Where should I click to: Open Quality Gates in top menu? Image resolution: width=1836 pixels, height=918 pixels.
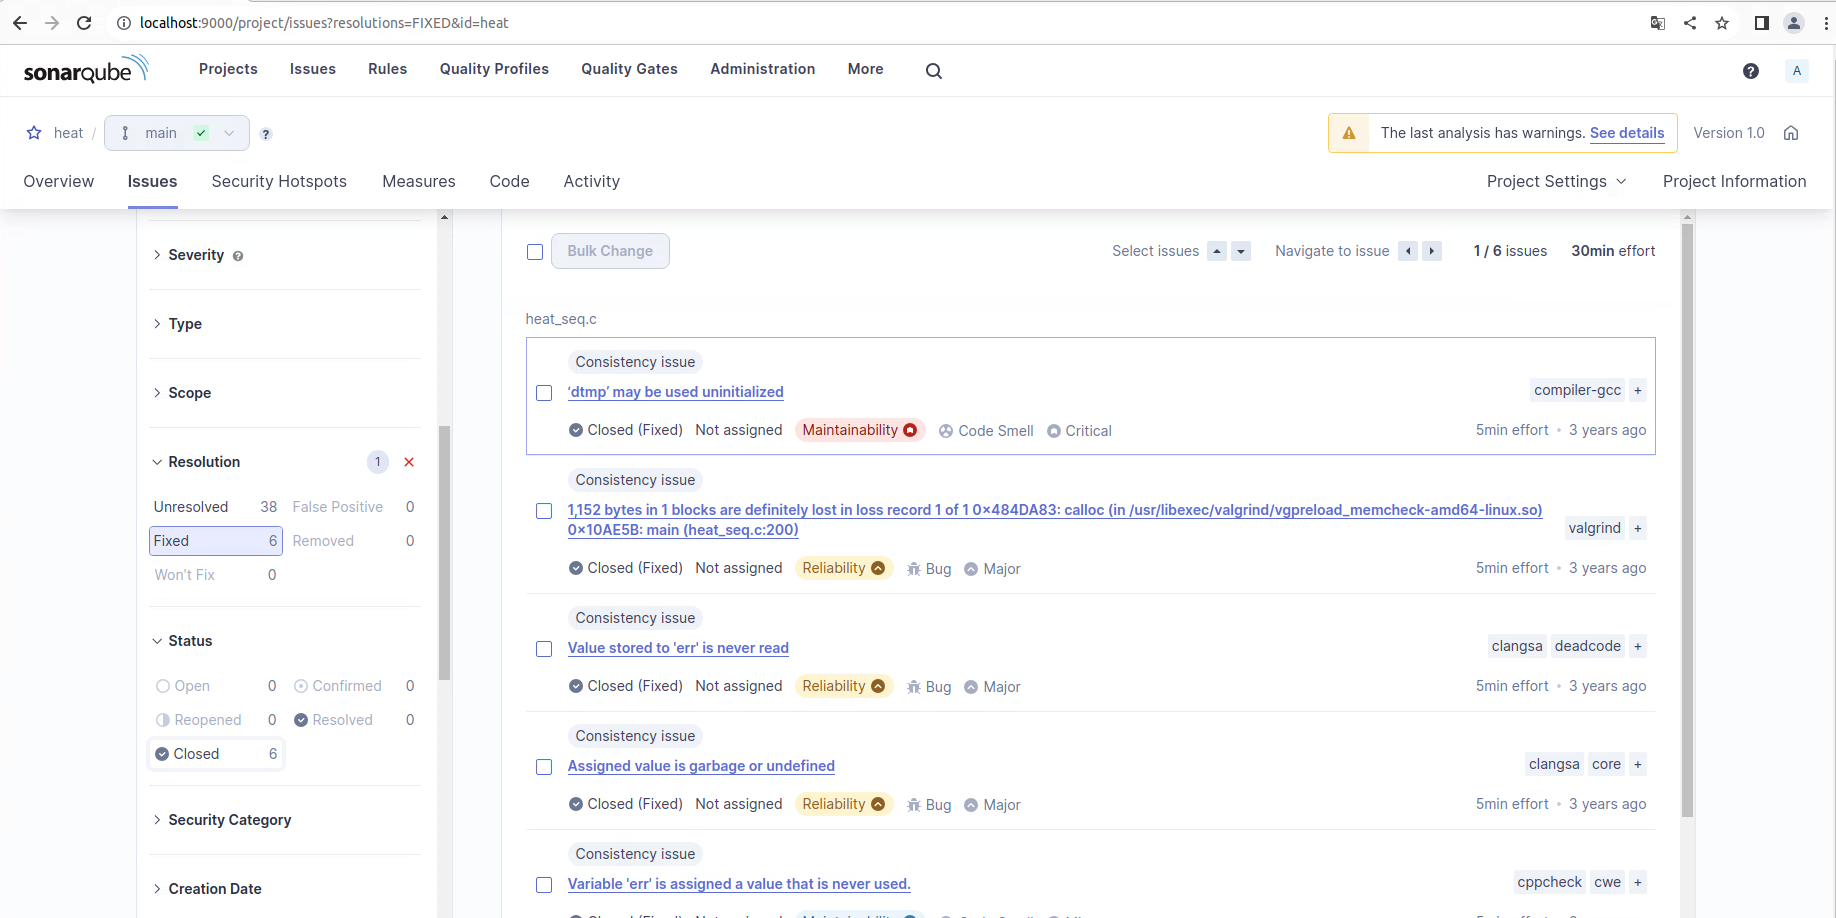[629, 69]
